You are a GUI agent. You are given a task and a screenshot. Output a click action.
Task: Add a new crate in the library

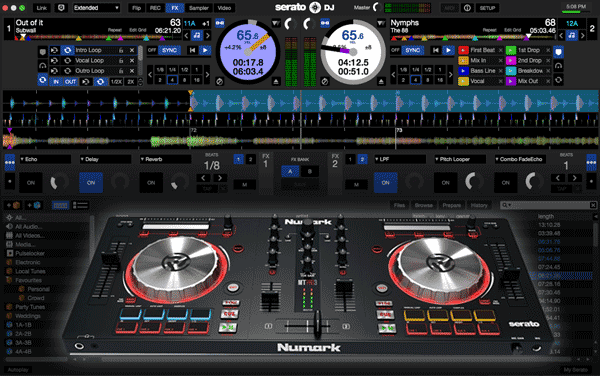click(14, 205)
